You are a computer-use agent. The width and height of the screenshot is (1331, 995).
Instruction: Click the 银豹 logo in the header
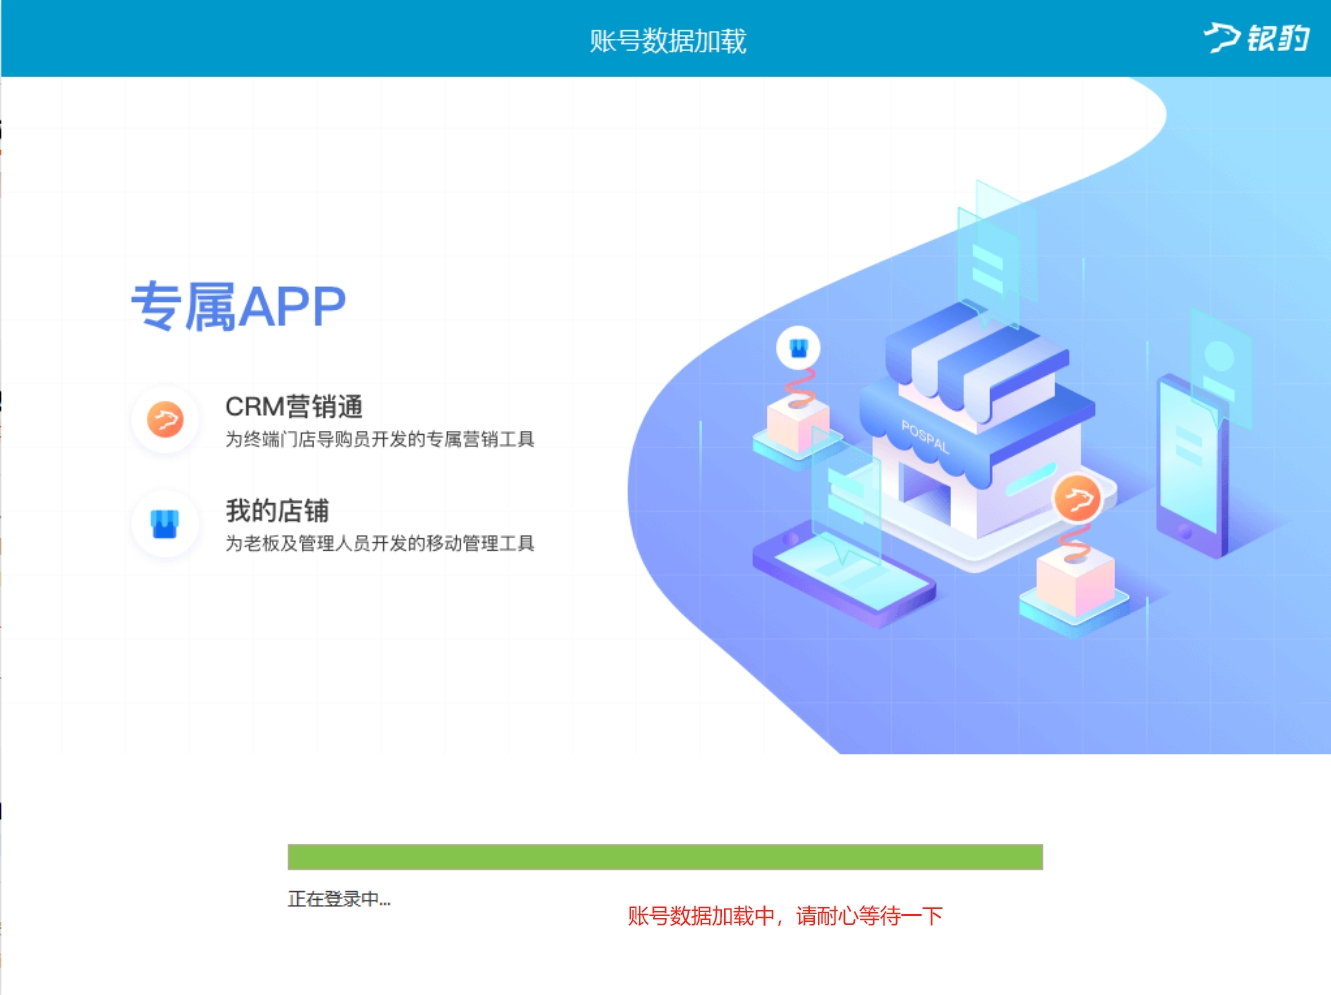pyautogui.click(x=1256, y=38)
